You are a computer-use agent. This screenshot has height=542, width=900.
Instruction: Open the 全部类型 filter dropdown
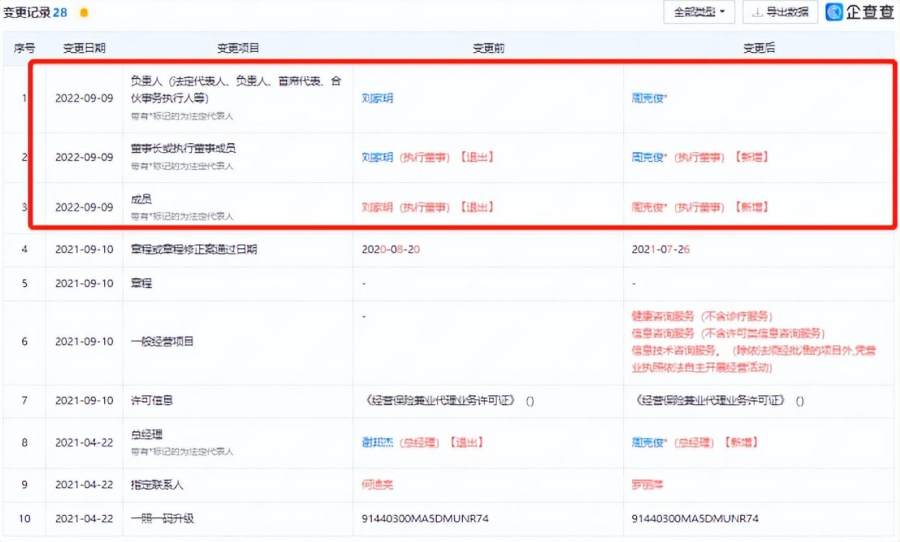click(699, 12)
